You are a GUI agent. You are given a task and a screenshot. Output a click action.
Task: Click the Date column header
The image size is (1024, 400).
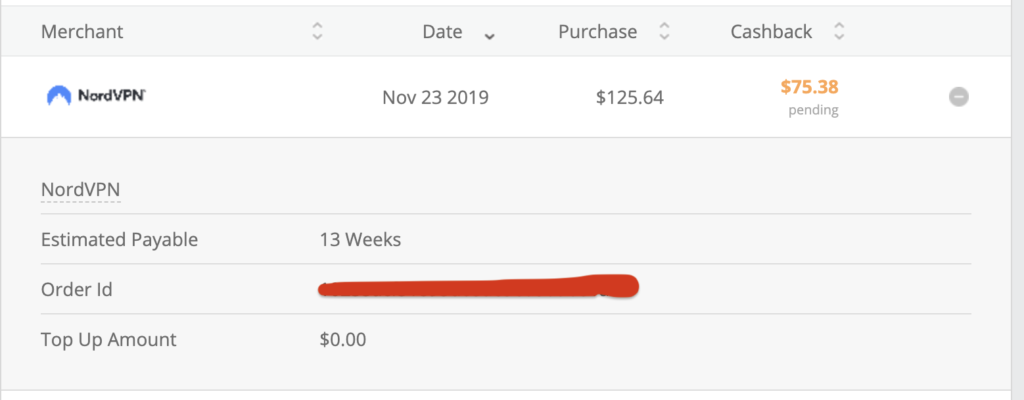(442, 32)
